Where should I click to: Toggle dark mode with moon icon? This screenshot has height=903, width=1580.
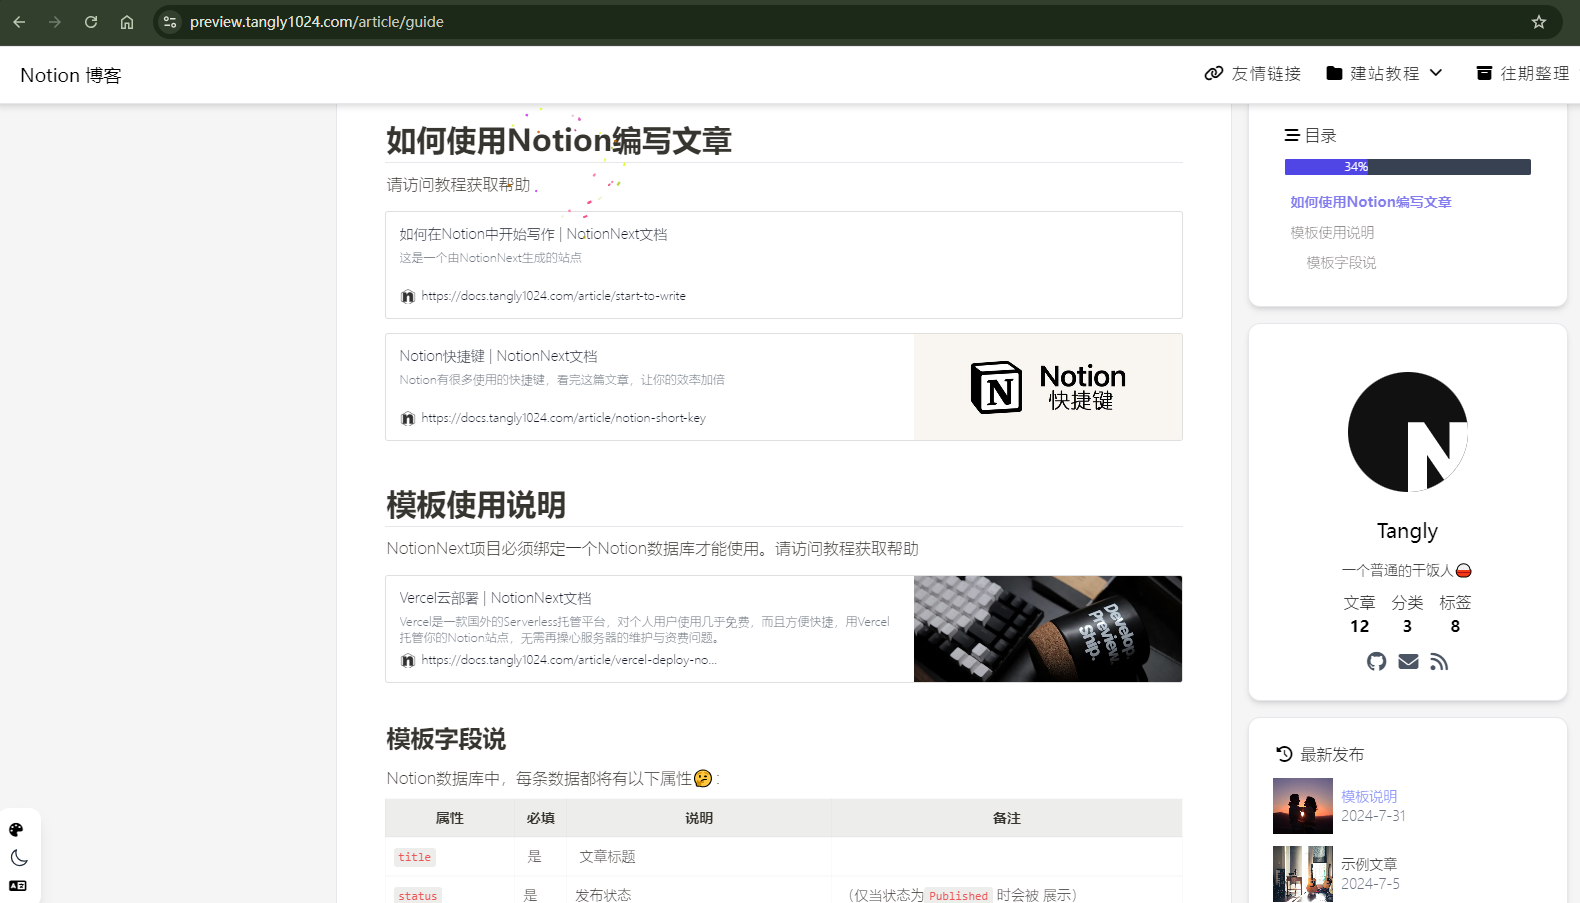click(18, 858)
